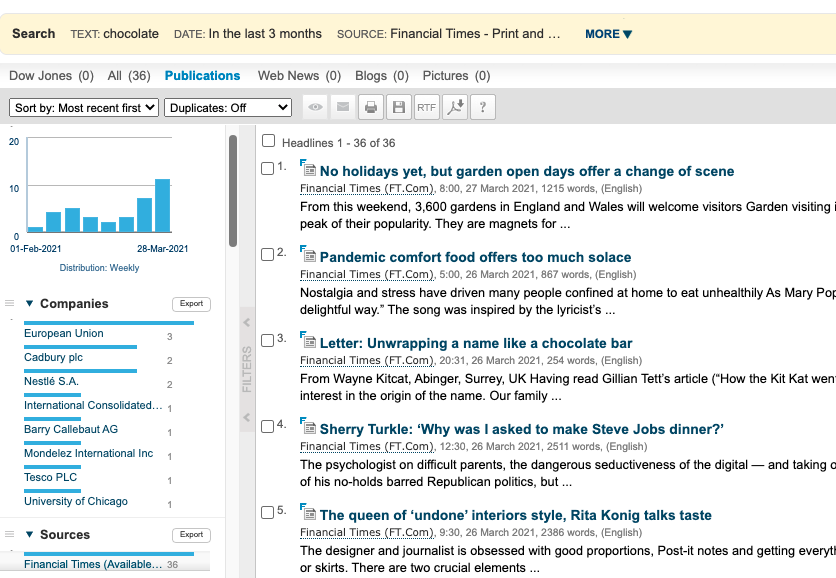
Task: Open the Sort by dropdown
Action: (x=84, y=107)
